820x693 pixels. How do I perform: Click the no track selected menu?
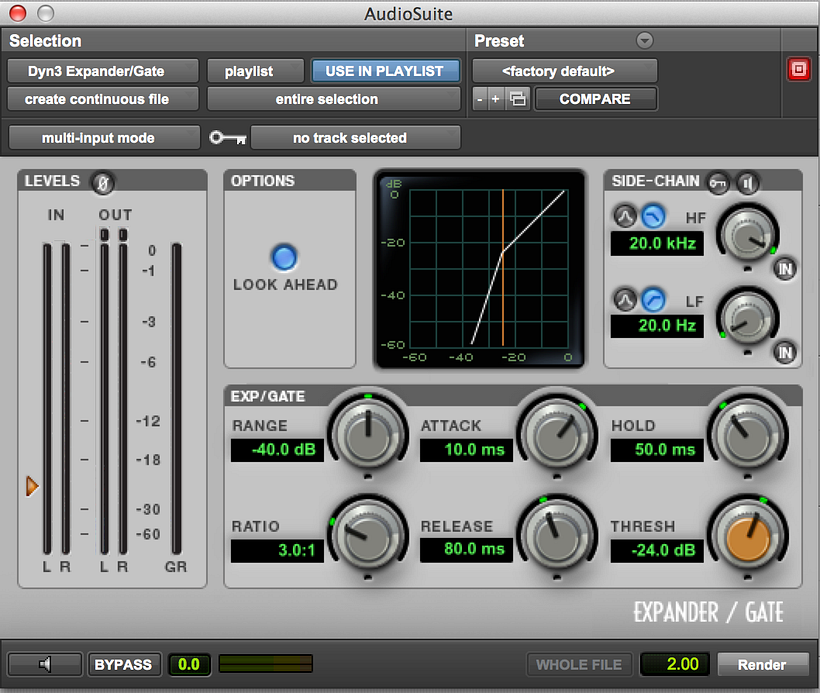[x=356, y=138]
